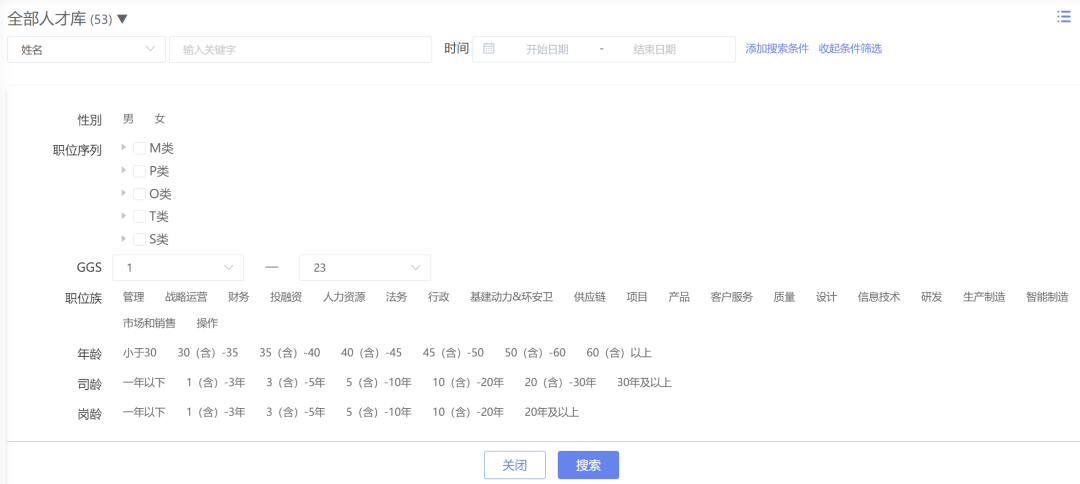Select 司龄 option 一年以下
The height and width of the screenshot is (484, 1080).
tap(144, 383)
